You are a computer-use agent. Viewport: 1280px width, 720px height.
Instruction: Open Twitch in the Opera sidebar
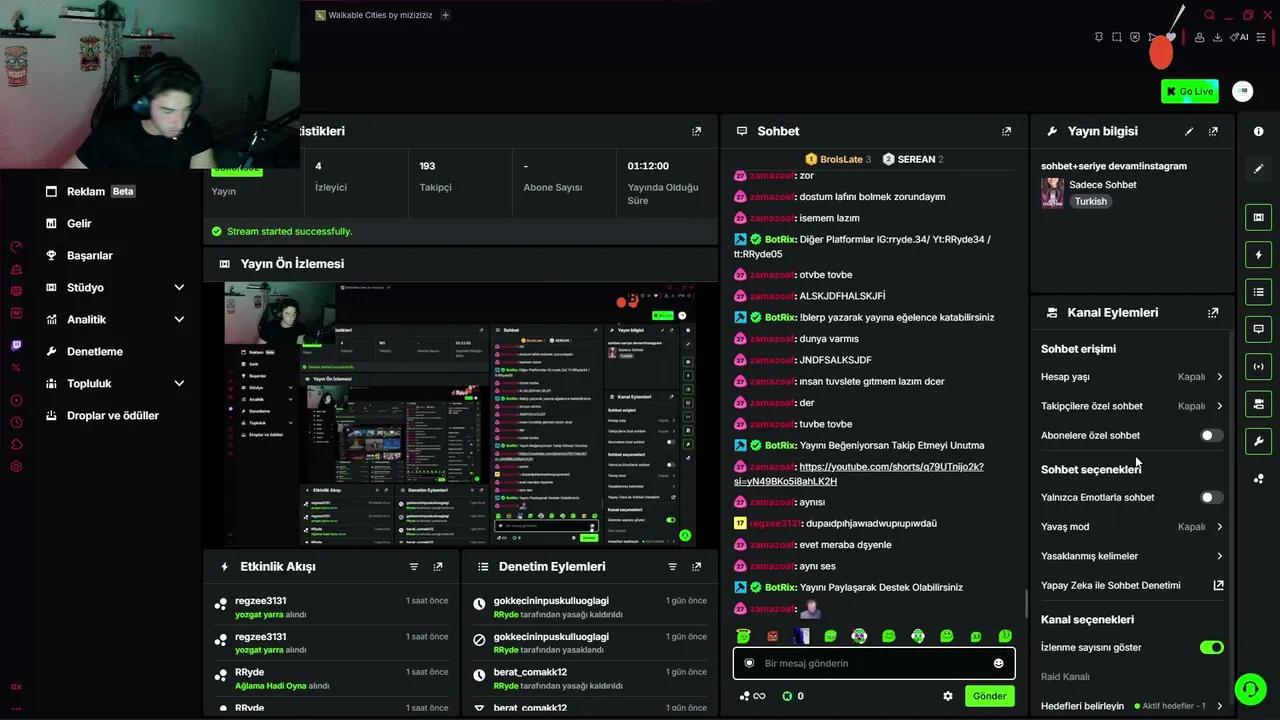(x=16, y=345)
